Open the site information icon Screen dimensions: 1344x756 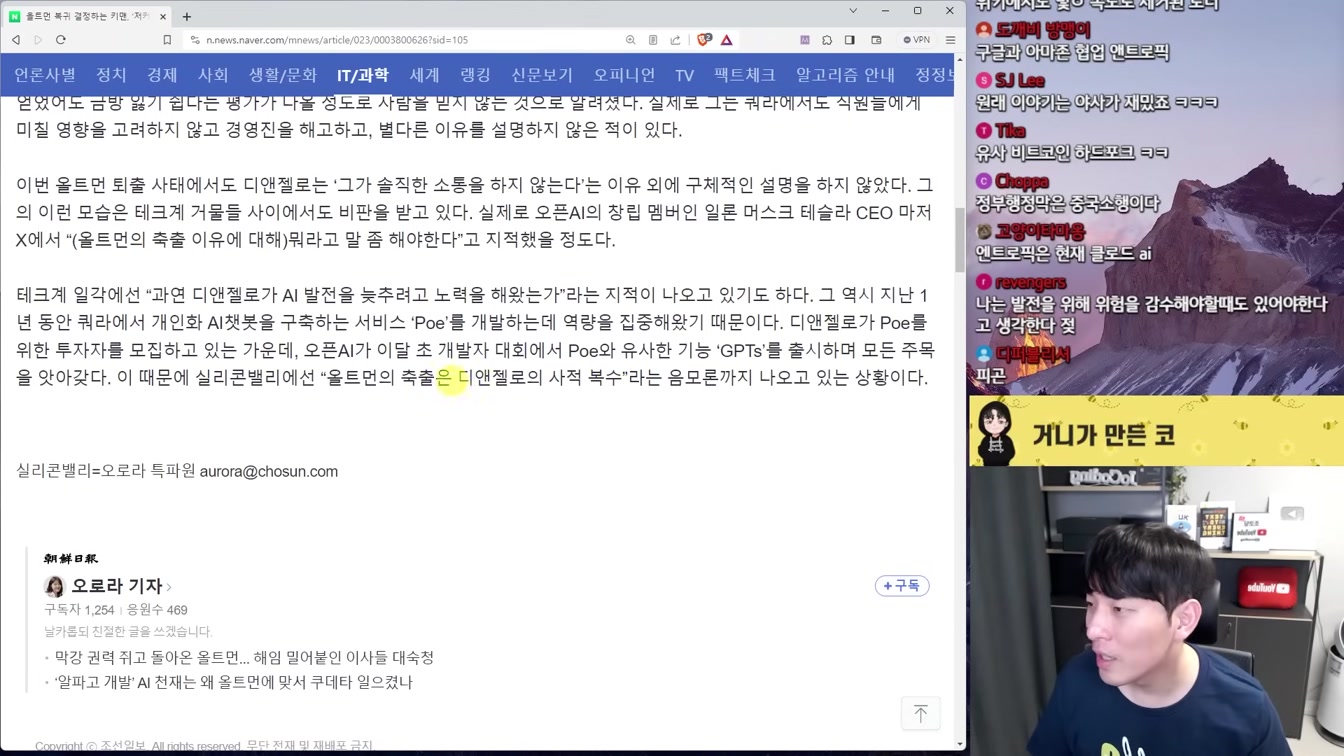195,40
